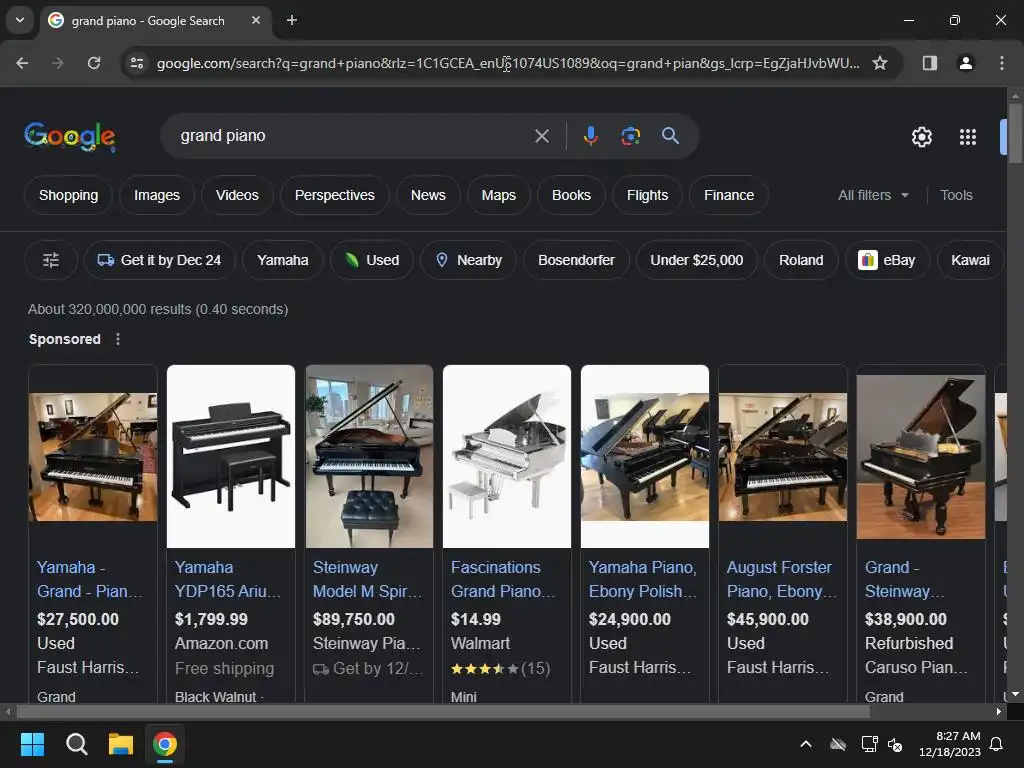Switch to Videos results tab

coord(237,195)
